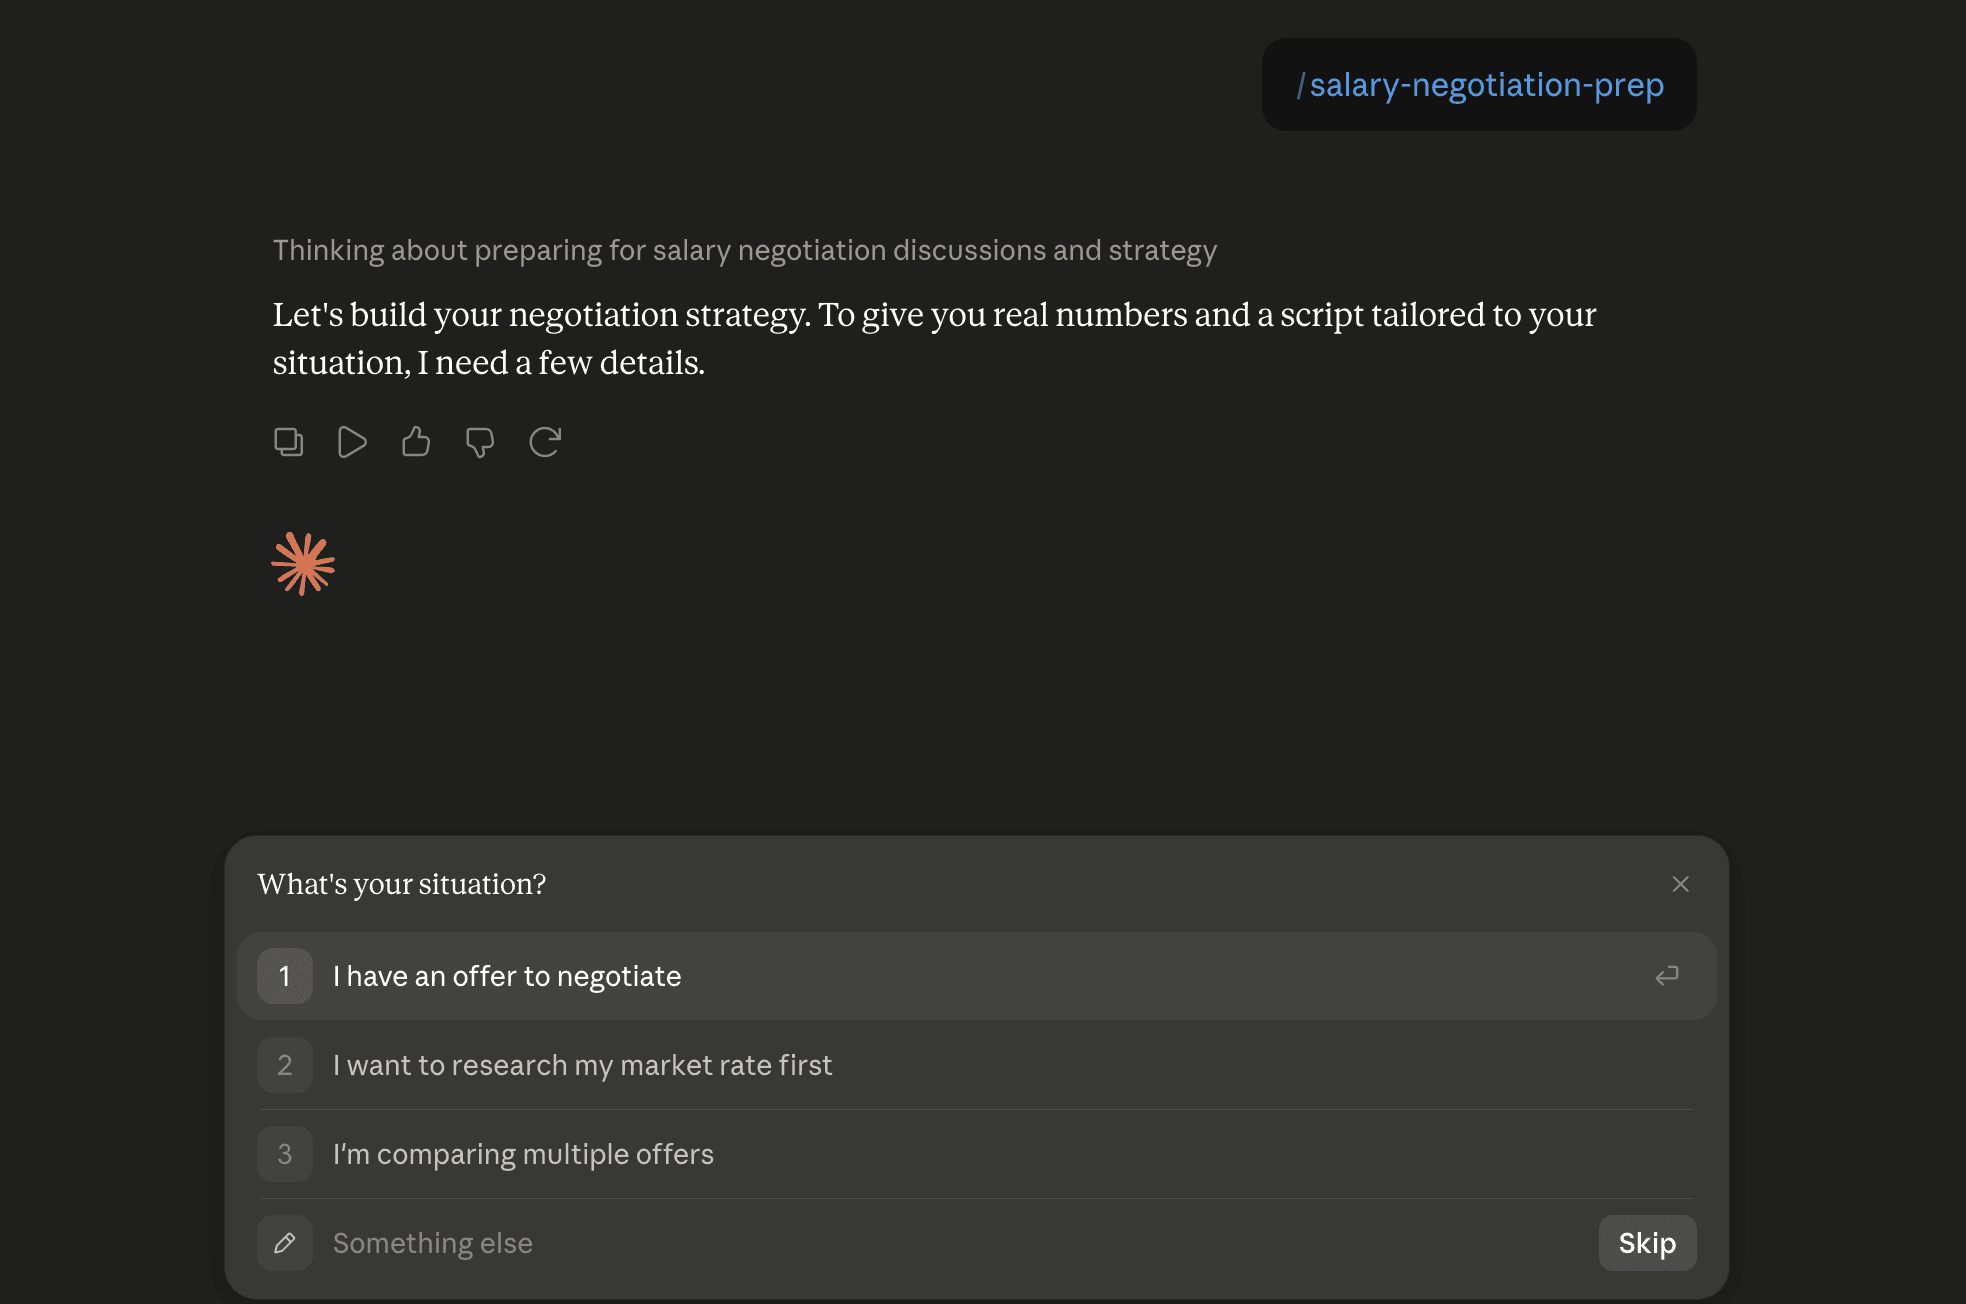Click the number 2 badge
Screen dimensions: 1966x1304
[285, 1065]
